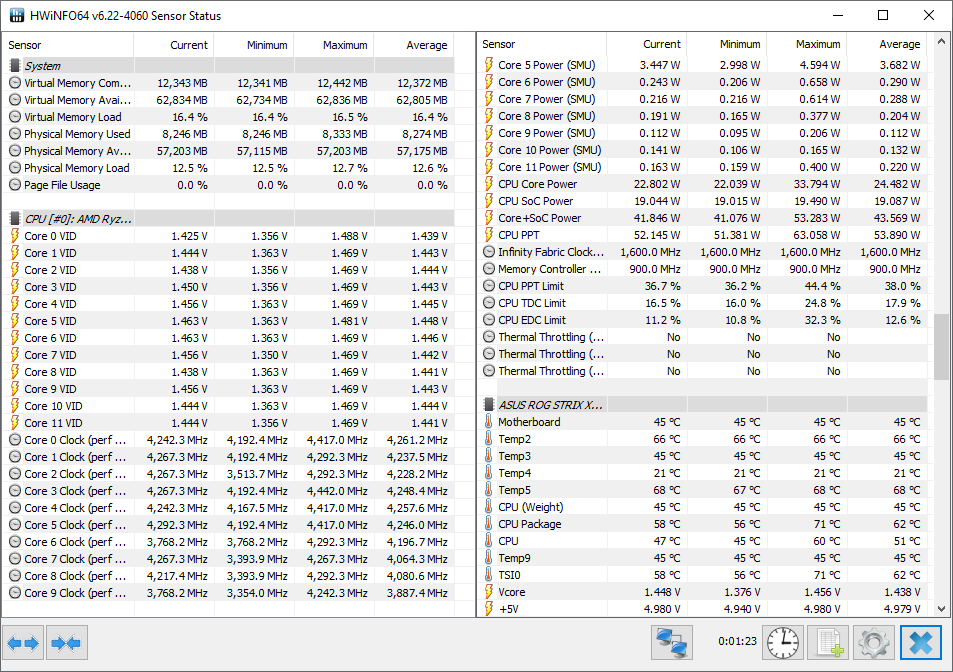Screen dimensions: 953x672
Task: Click the circle icon beside Page File Usage
Action: tap(15, 185)
